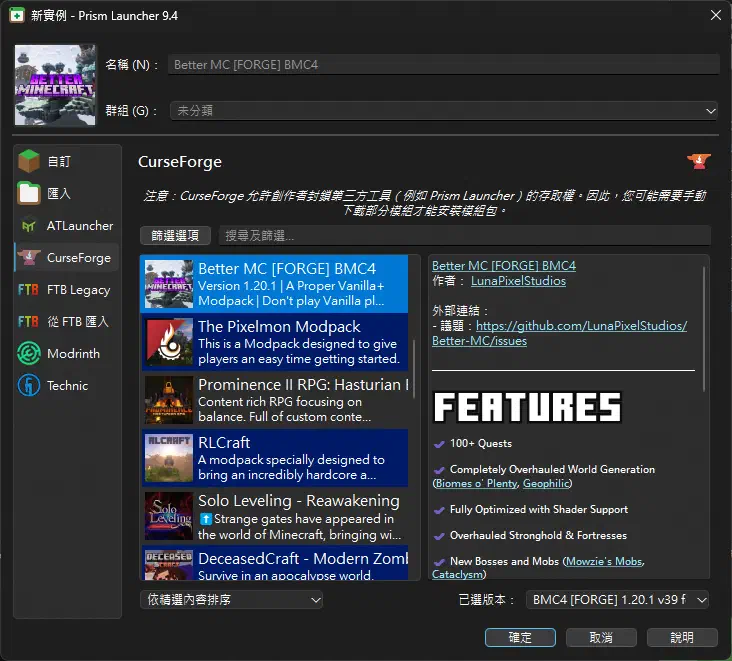Click the 搜尋及篩選 search field
732x661 pixels.
point(465,235)
